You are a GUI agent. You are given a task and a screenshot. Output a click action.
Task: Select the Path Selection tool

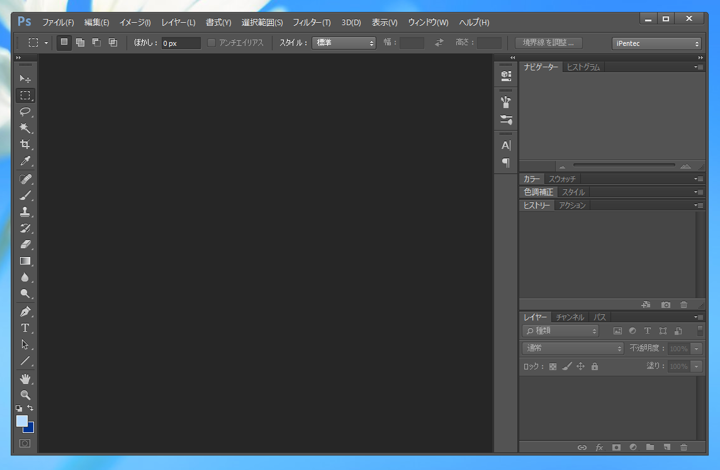point(25,344)
